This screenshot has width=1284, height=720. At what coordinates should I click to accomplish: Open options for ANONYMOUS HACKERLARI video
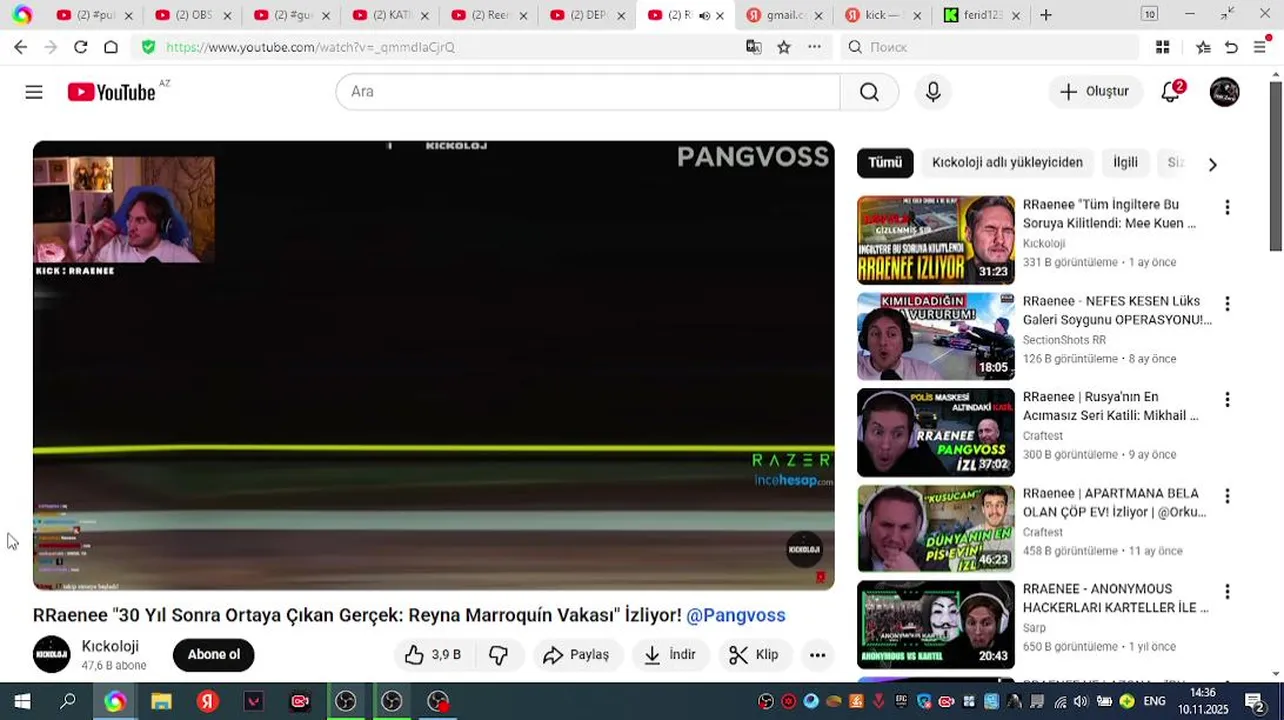[x=1227, y=592]
